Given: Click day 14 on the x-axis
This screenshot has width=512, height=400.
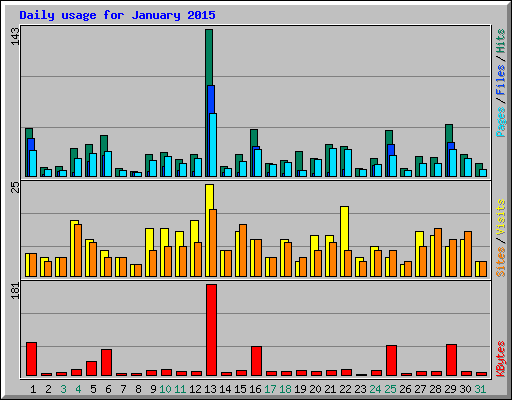Looking at the screenshot, I should (x=225, y=389).
